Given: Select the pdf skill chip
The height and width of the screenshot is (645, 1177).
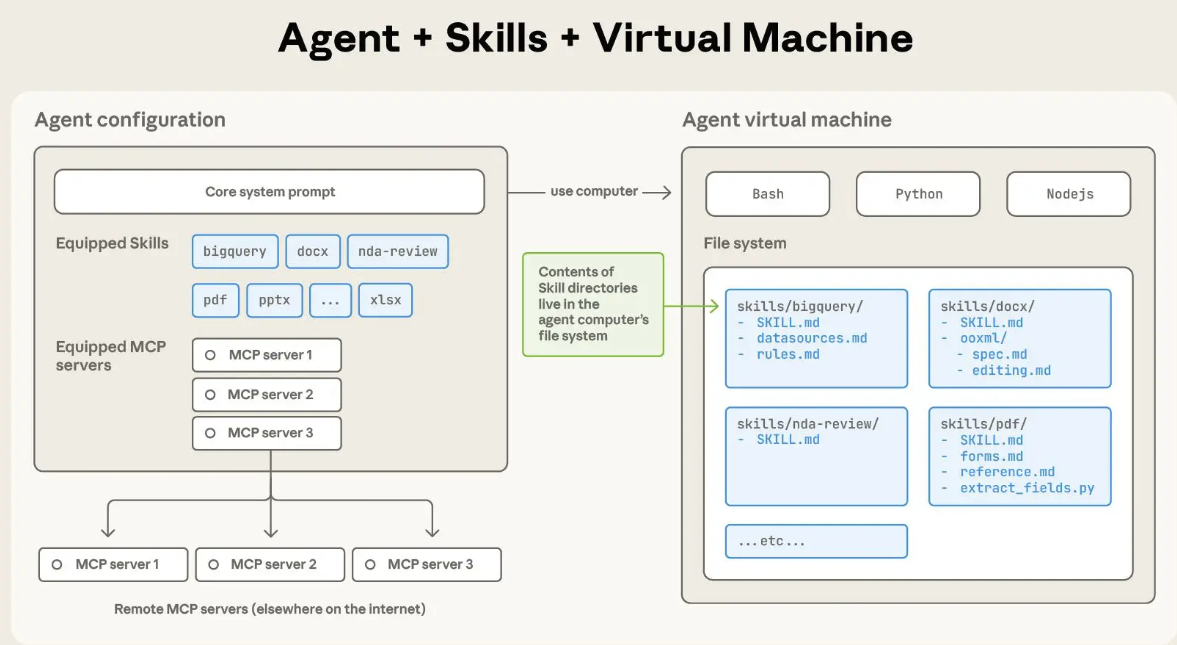Looking at the screenshot, I should pos(215,300).
